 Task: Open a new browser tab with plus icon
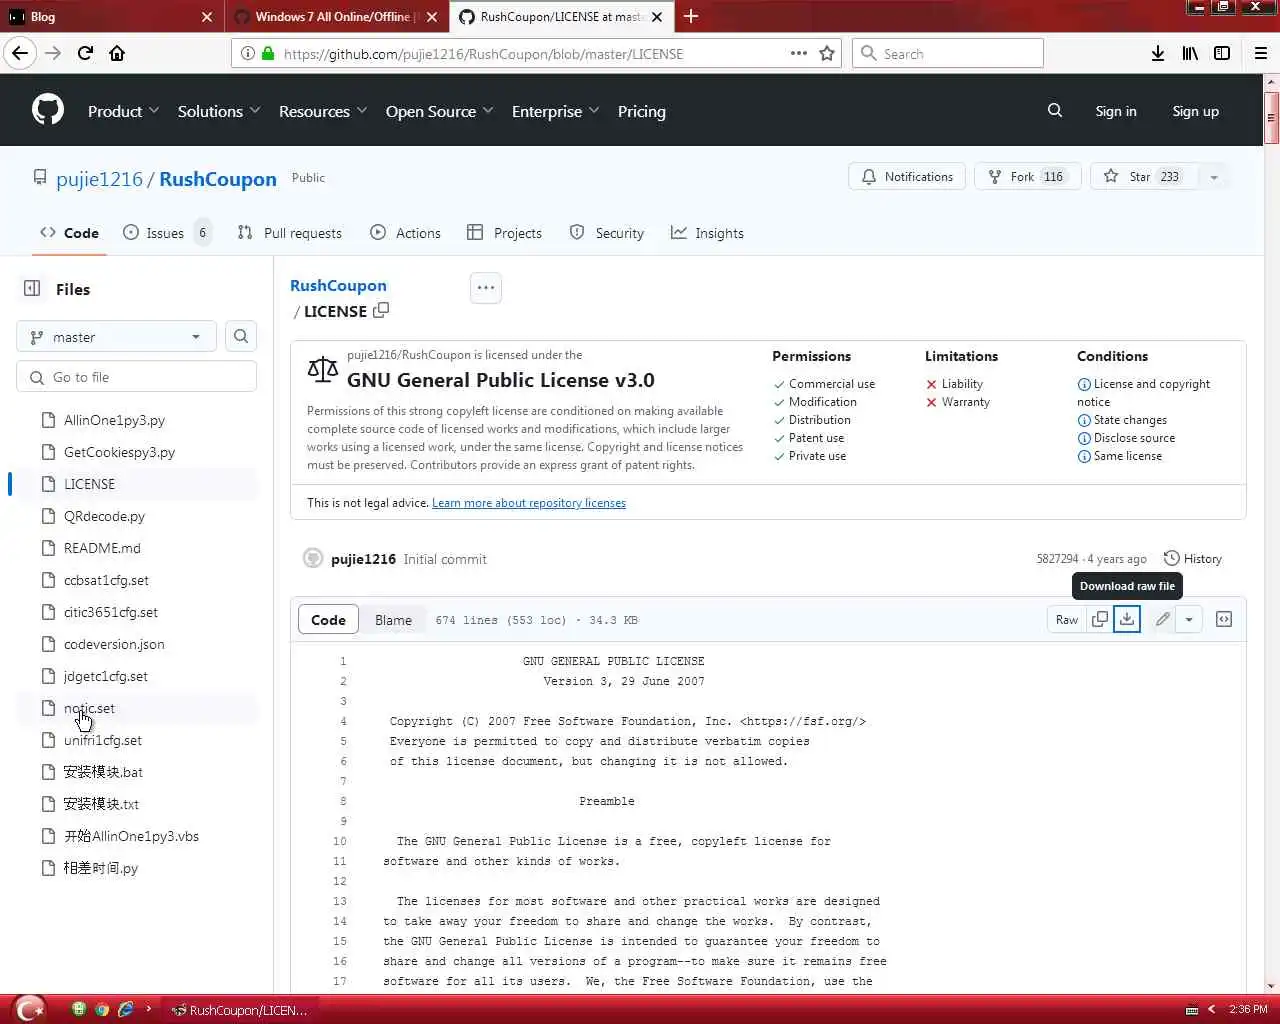pyautogui.click(x=691, y=16)
